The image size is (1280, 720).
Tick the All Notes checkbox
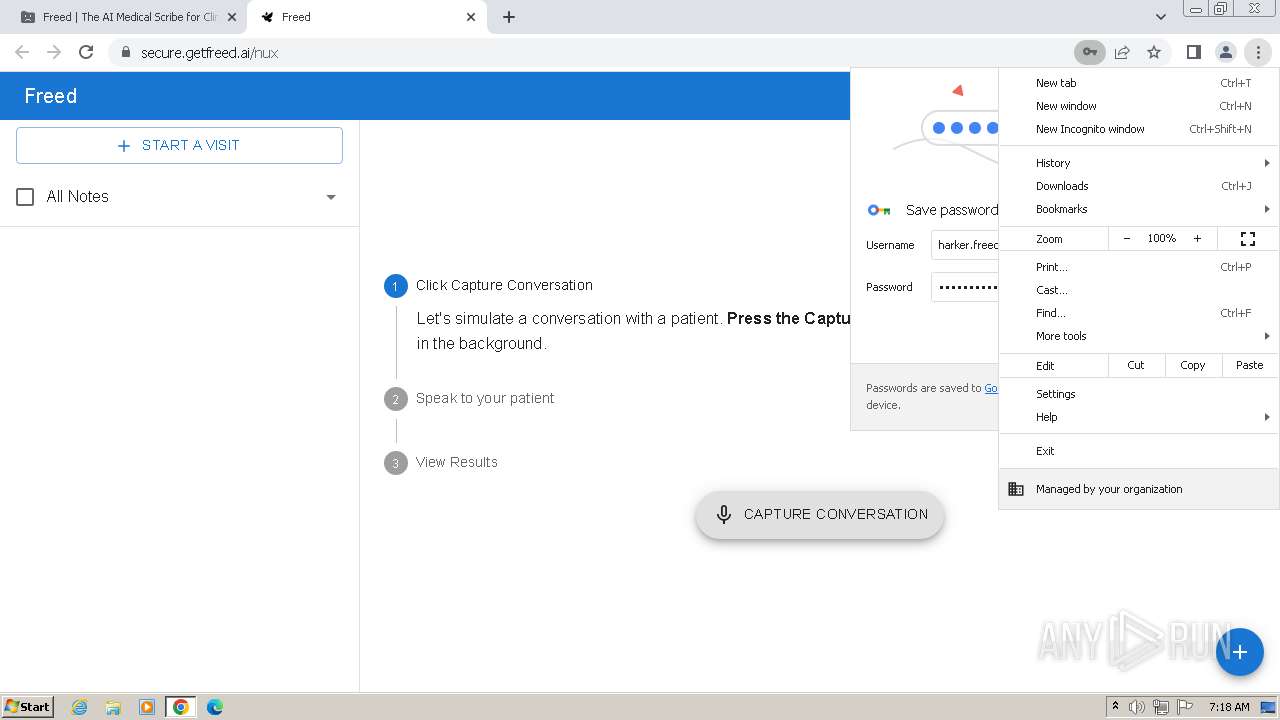tap(26, 197)
